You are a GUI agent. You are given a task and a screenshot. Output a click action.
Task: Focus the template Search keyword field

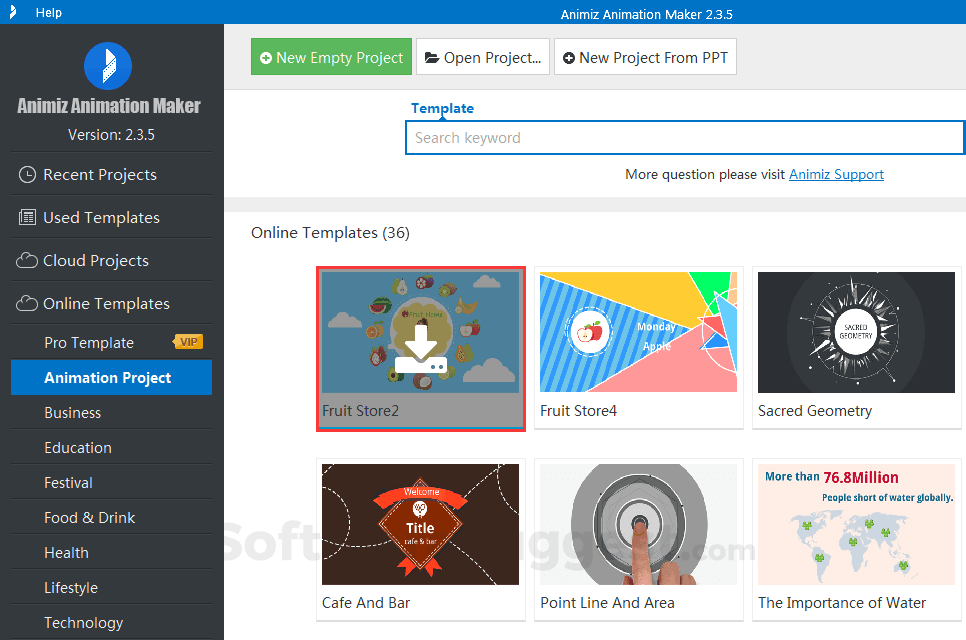pos(685,138)
